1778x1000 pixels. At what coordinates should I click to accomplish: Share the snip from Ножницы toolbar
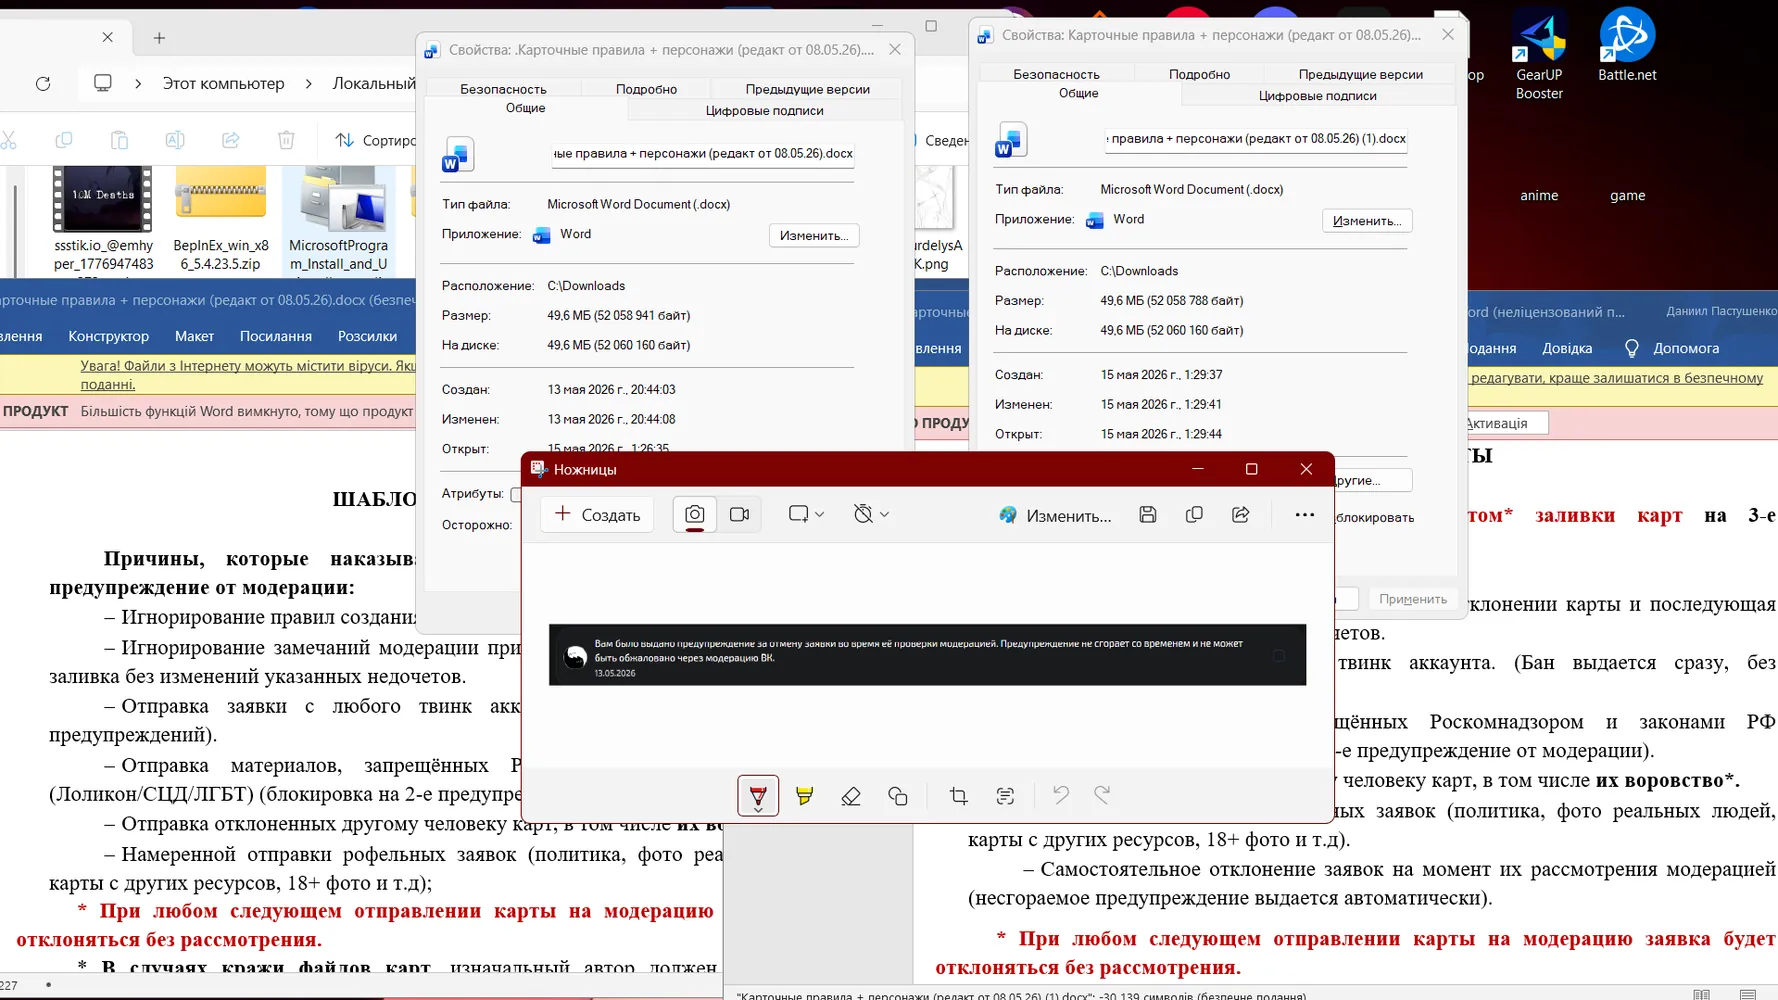tap(1240, 514)
